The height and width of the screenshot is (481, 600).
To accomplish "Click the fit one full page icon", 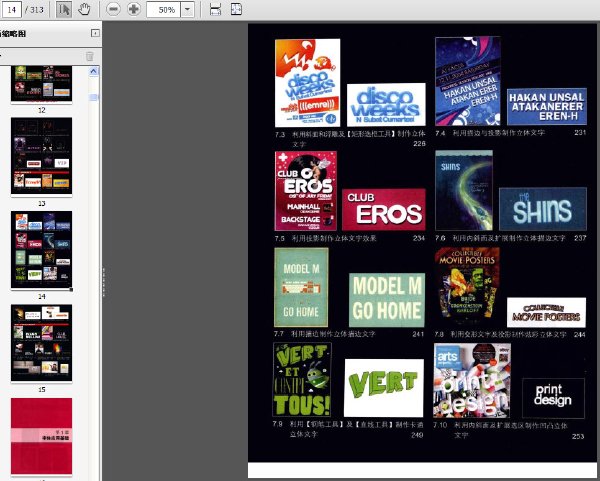I will coord(236,9).
